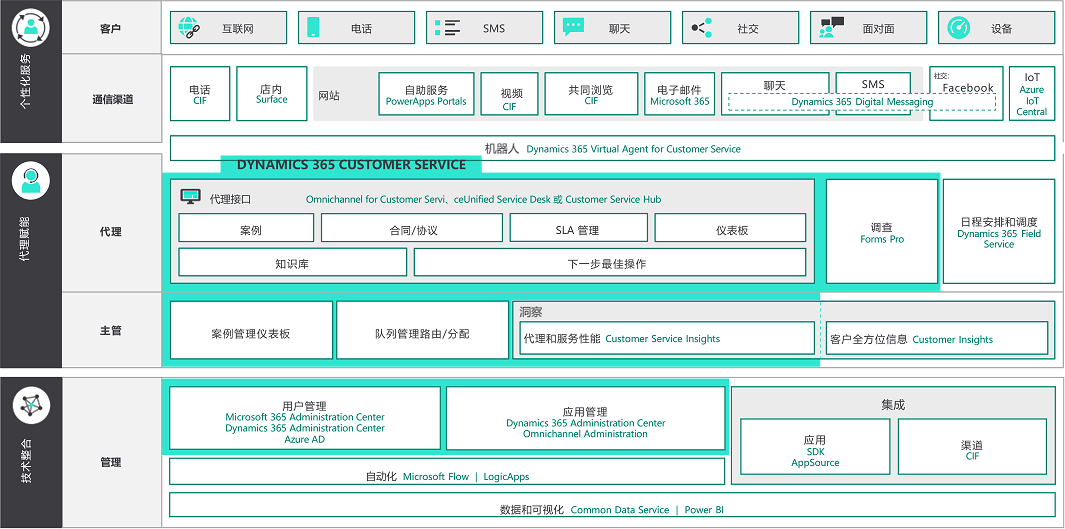Open the 调查 Forms Pro box
The height and width of the screenshot is (529, 1065).
(882, 232)
